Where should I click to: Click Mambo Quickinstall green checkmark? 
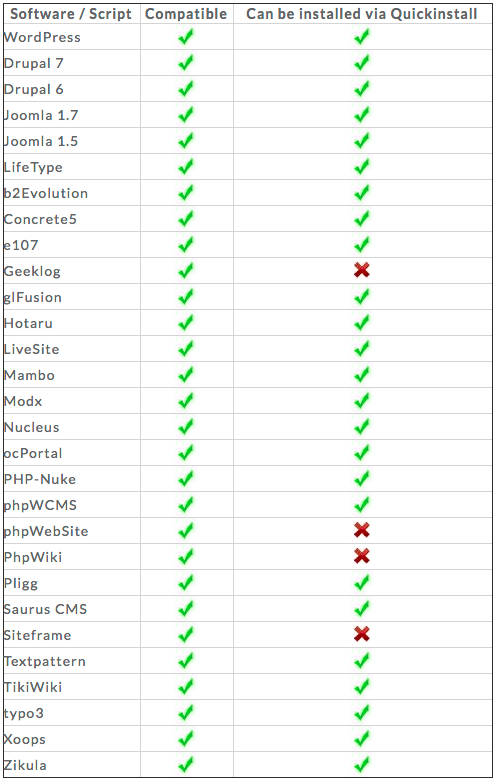[x=362, y=374]
